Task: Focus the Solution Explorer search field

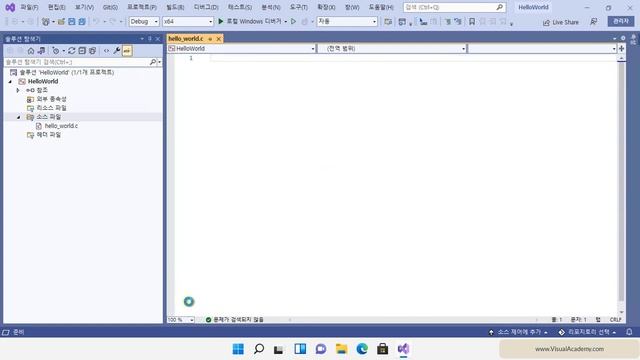Action: (76, 62)
